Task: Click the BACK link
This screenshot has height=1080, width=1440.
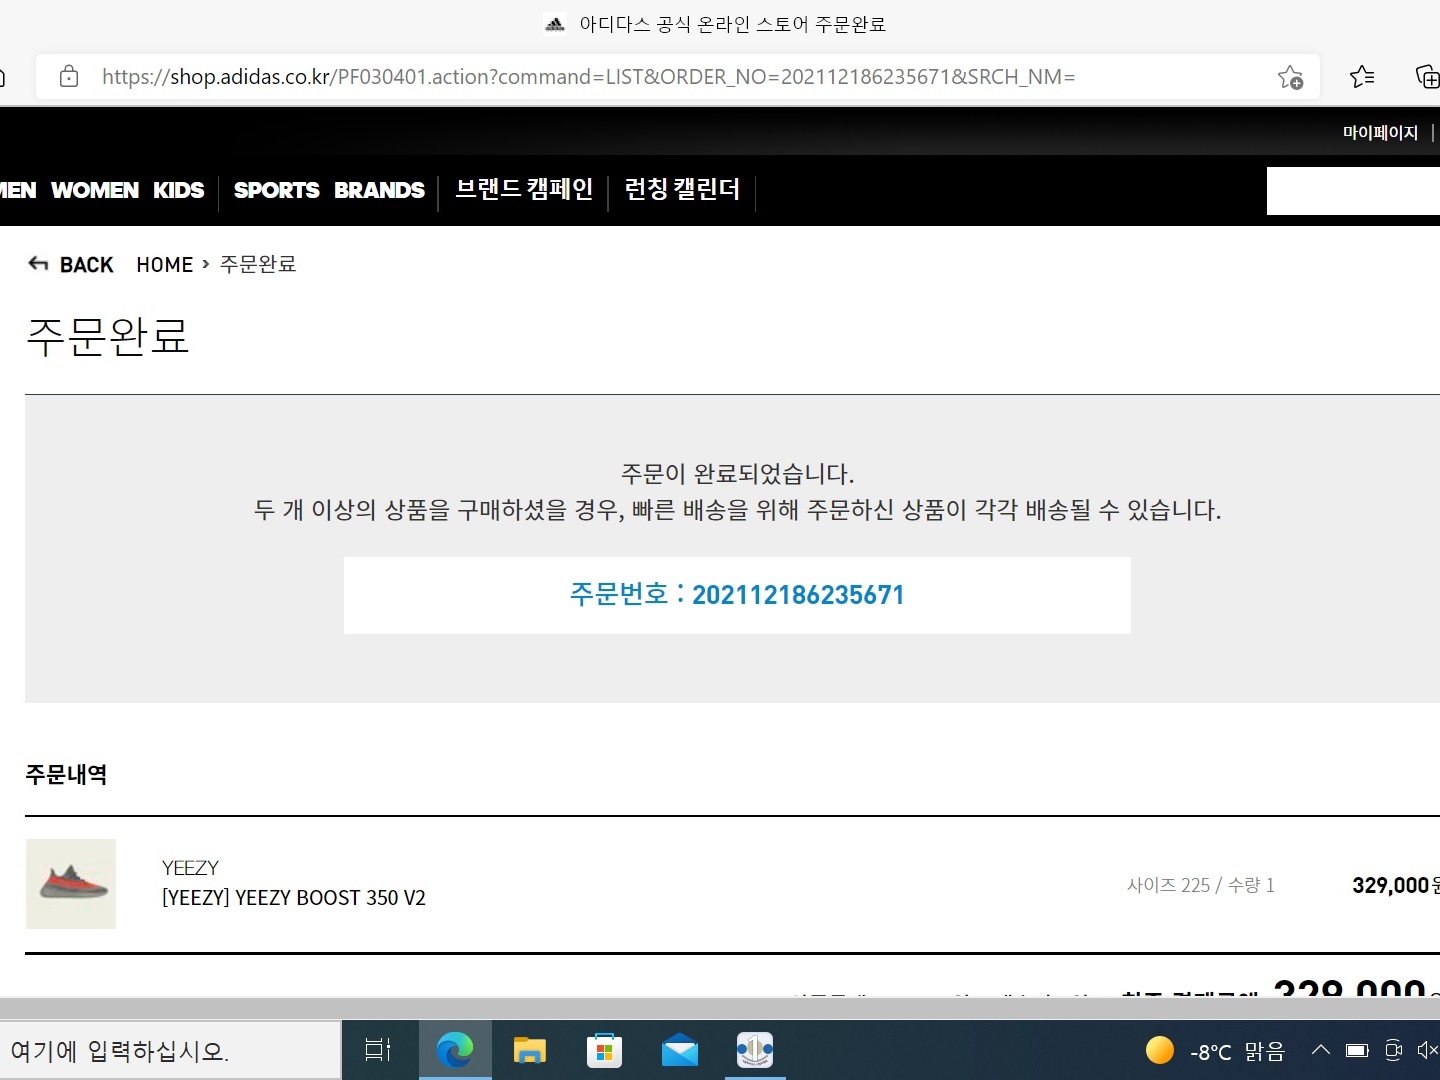Action: [x=86, y=264]
